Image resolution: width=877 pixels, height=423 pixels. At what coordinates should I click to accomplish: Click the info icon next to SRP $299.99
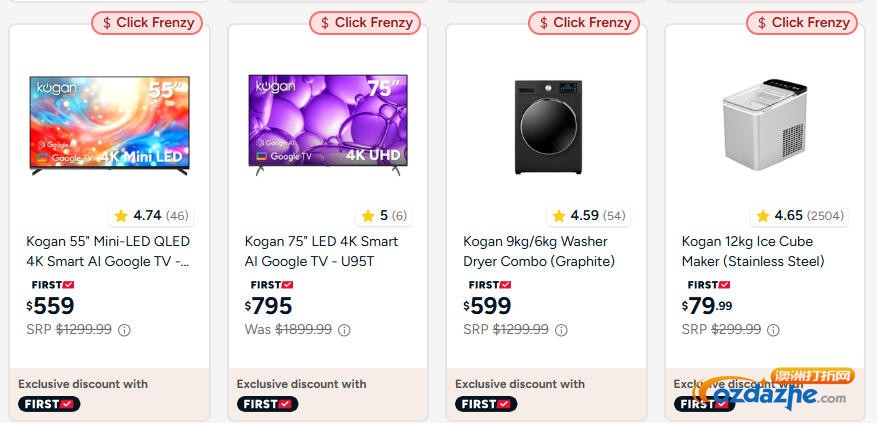774,330
